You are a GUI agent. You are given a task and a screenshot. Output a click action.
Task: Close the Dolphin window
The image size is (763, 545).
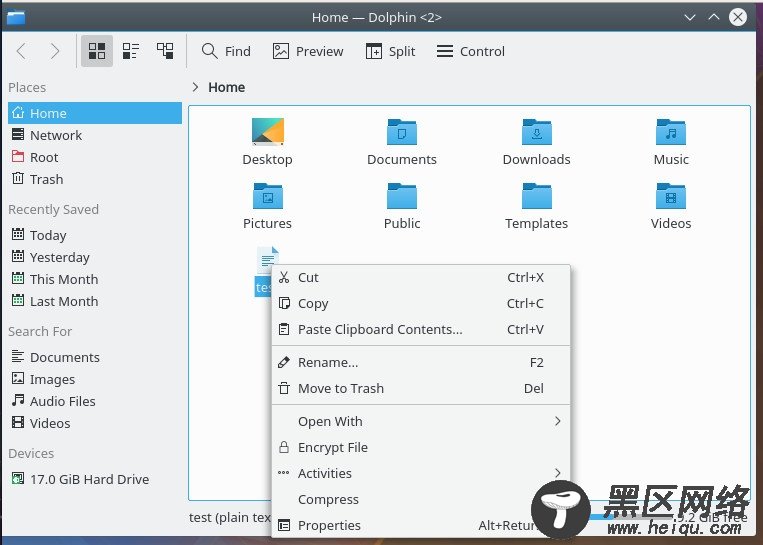click(x=738, y=18)
